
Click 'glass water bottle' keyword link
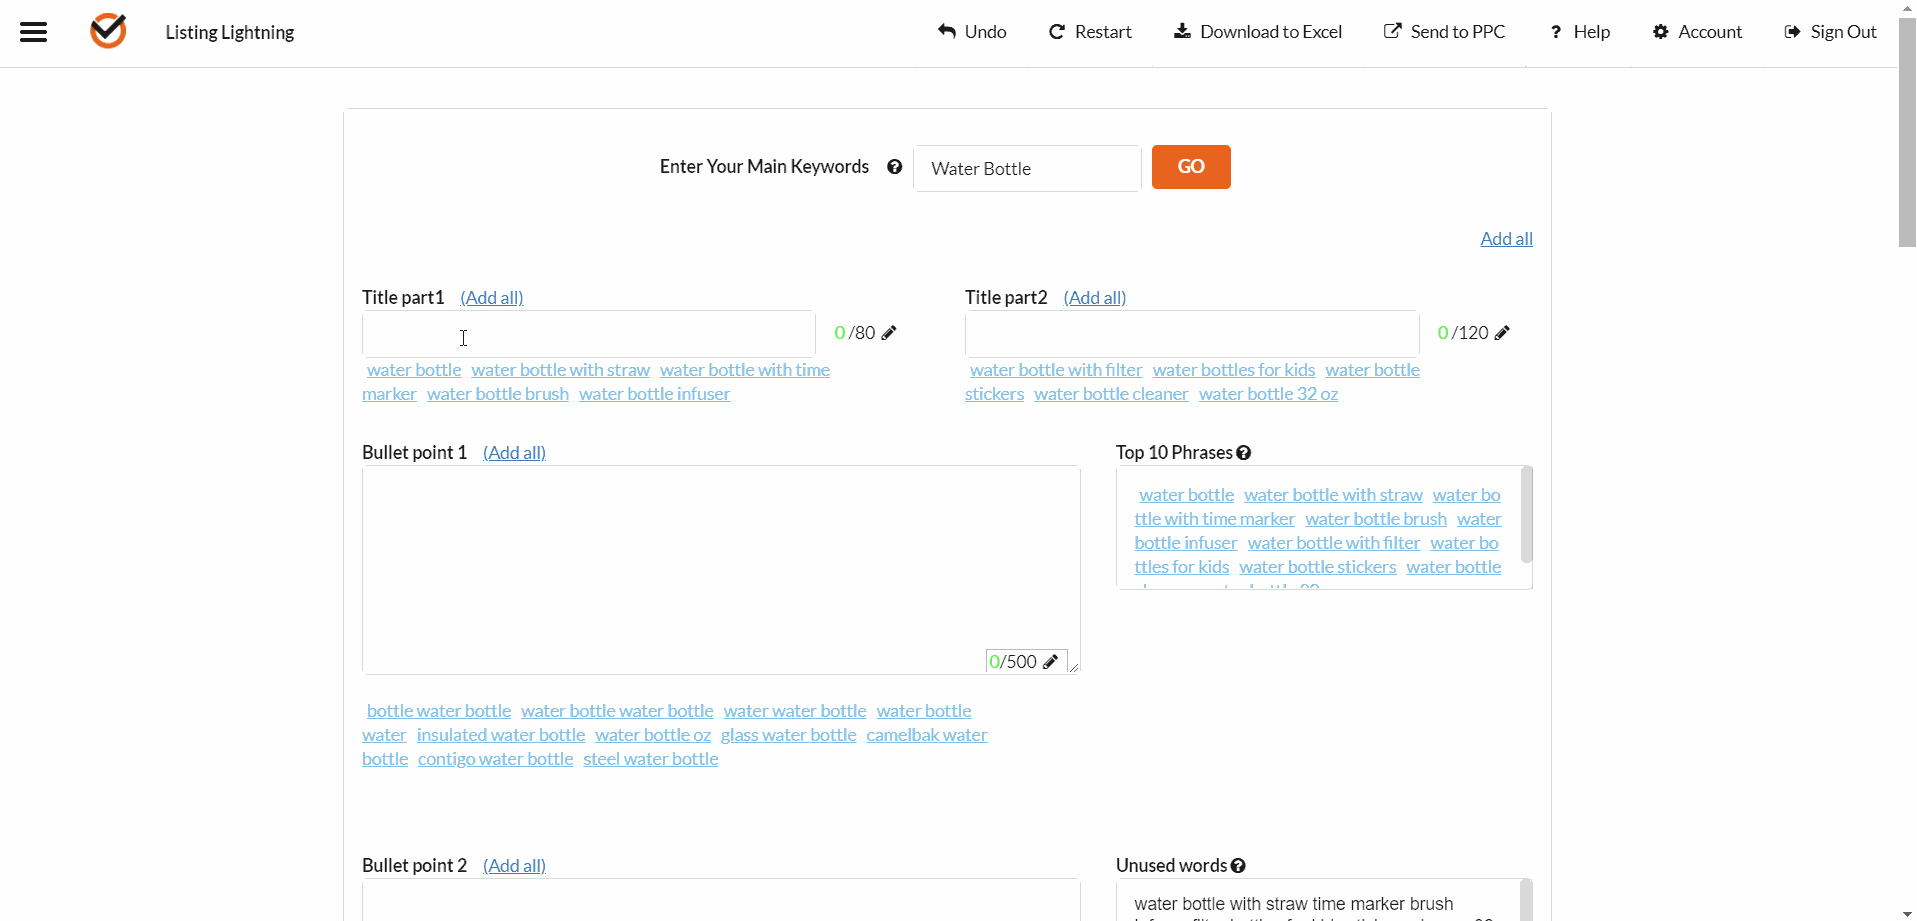[789, 735]
